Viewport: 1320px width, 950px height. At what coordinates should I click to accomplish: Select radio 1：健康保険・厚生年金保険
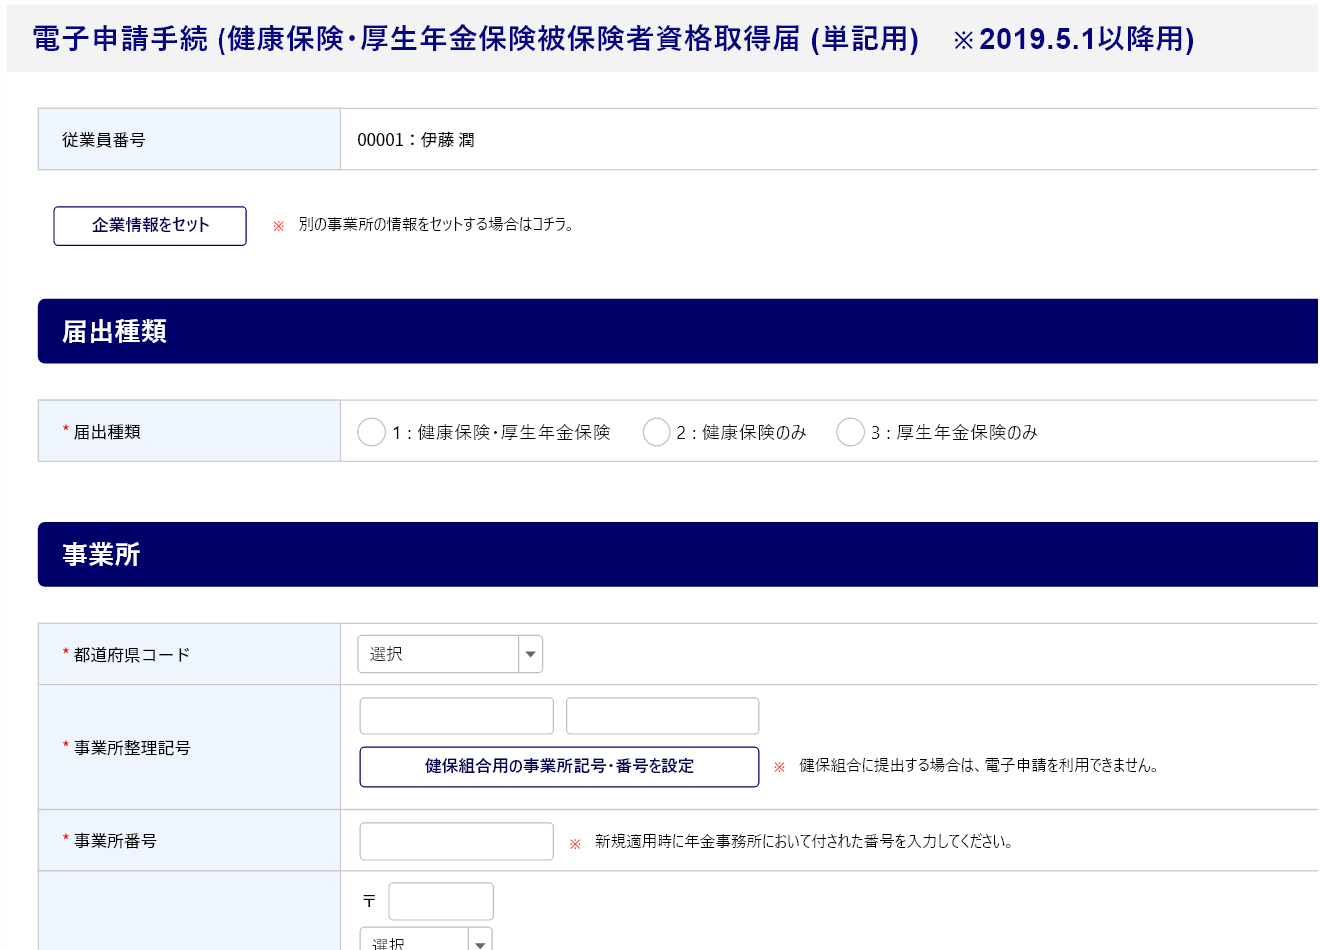371,432
